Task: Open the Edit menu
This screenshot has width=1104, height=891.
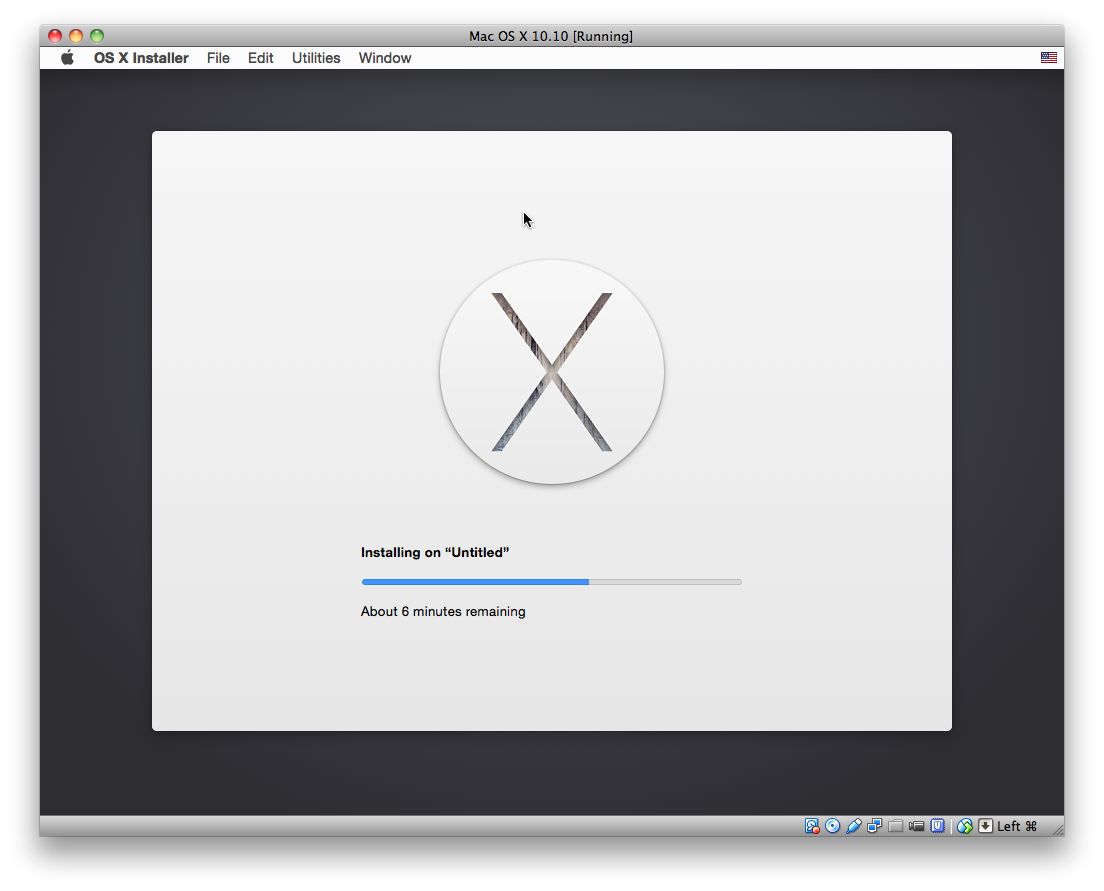Action: (261, 58)
